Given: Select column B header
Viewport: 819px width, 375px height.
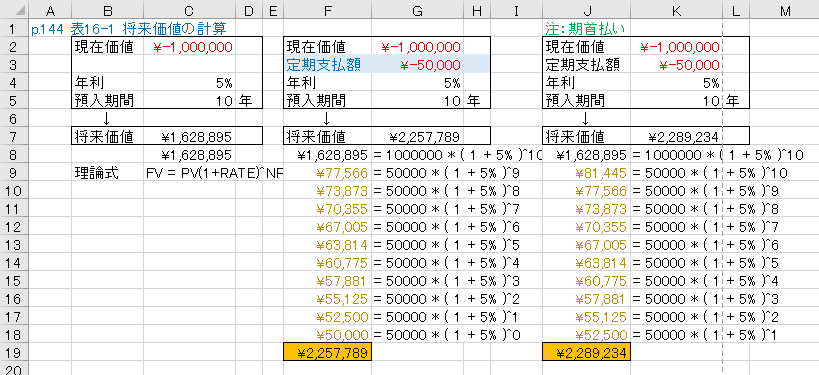Looking at the screenshot, I should 108,10.
